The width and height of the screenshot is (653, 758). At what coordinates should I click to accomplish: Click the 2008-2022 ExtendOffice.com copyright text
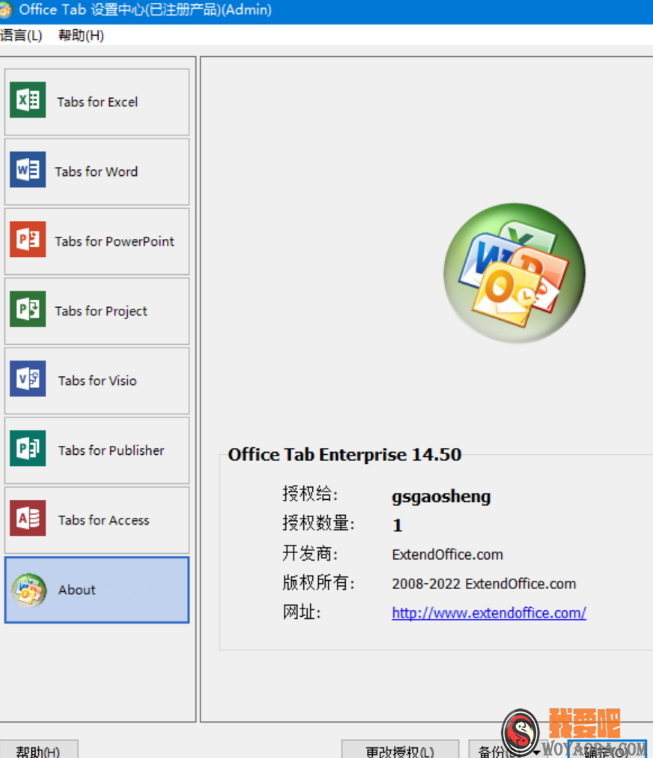[x=484, y=583]
